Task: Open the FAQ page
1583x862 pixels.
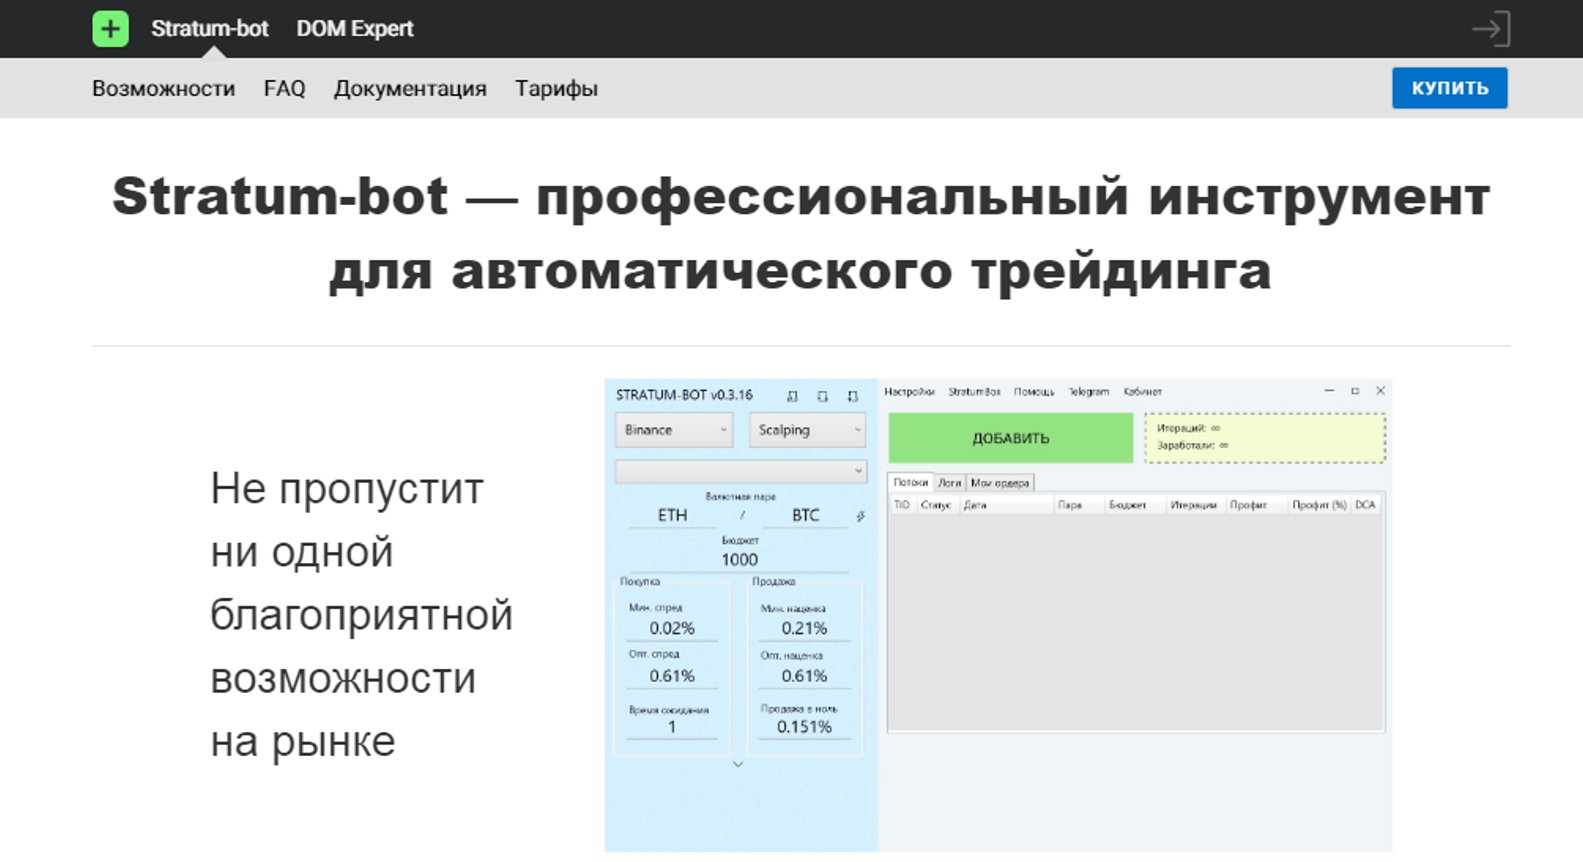Action: (x=284, y=88)
